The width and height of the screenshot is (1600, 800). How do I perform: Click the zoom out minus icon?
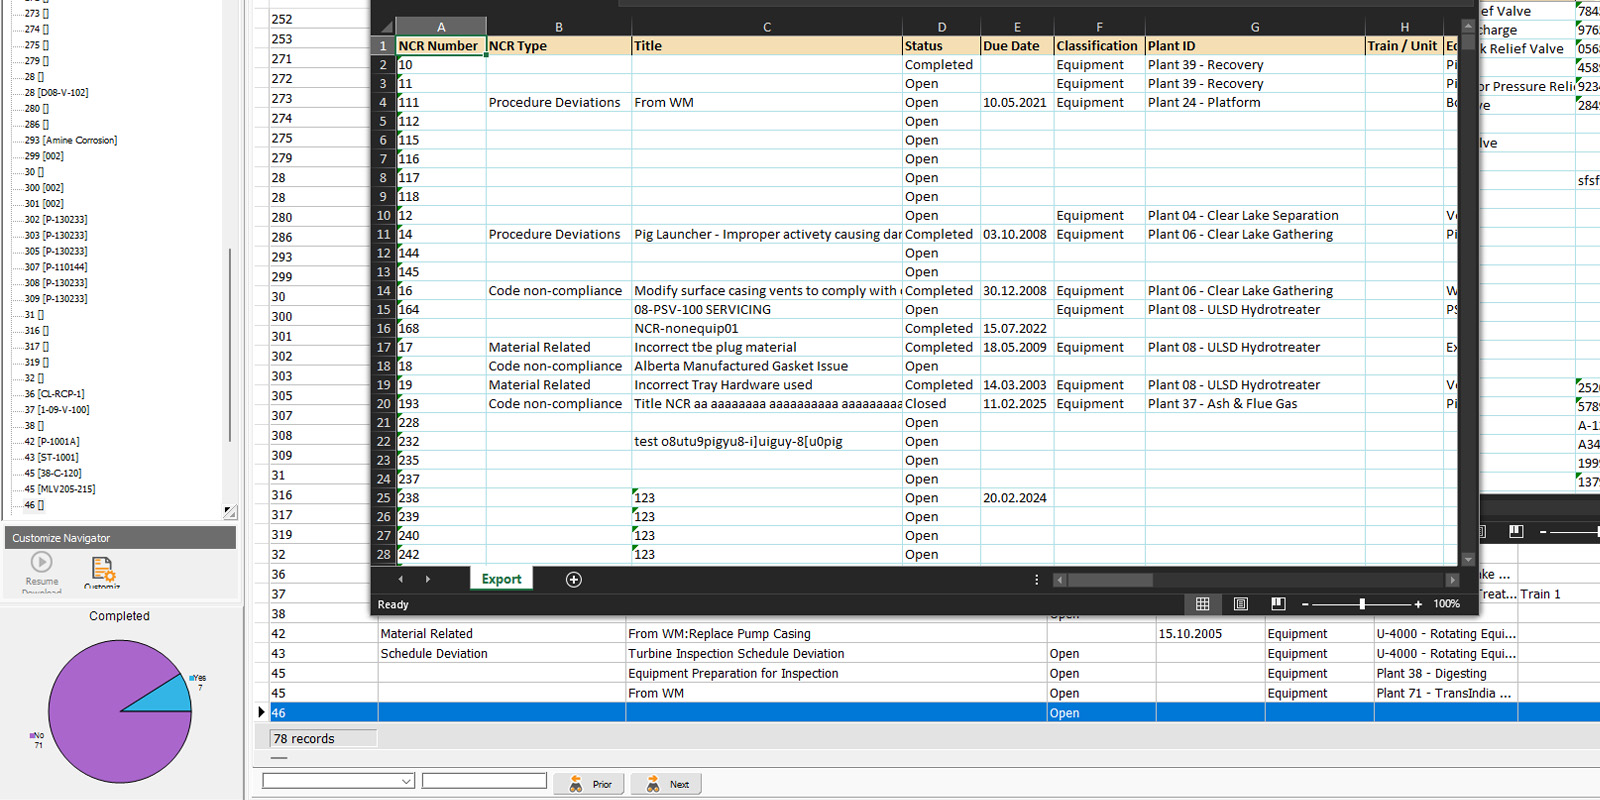tap(1305, 604)
